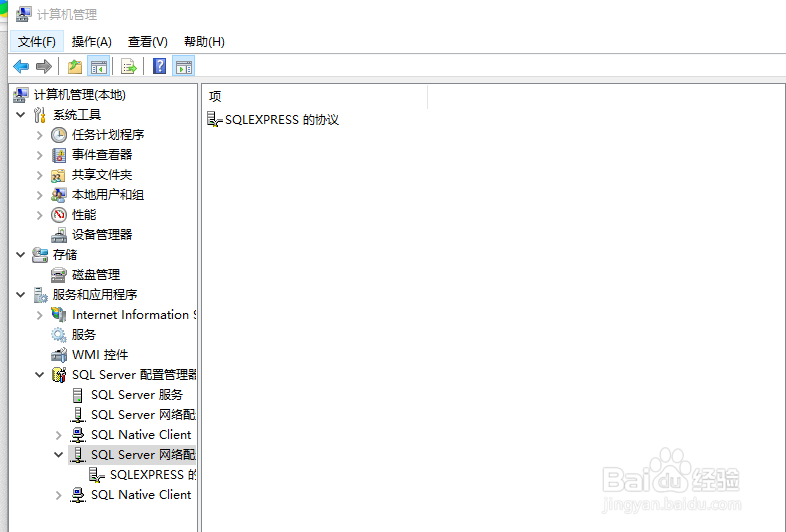Expand the 事件查看器 node

click(x=40, y=155)
